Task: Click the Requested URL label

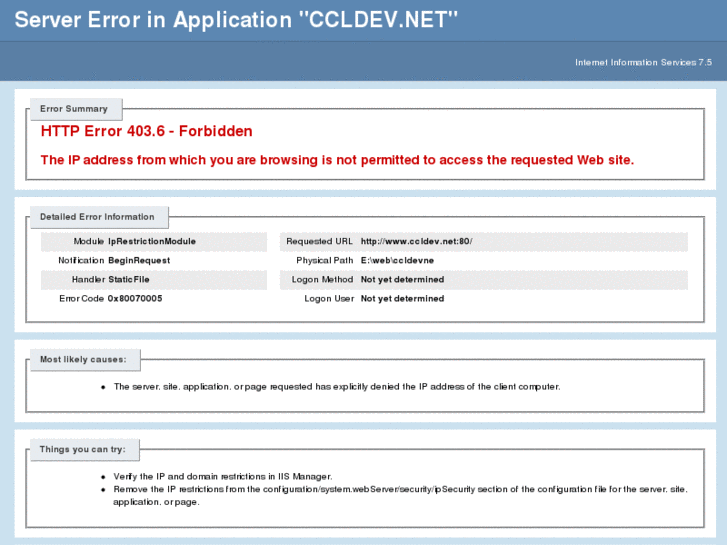Action: 319,241
